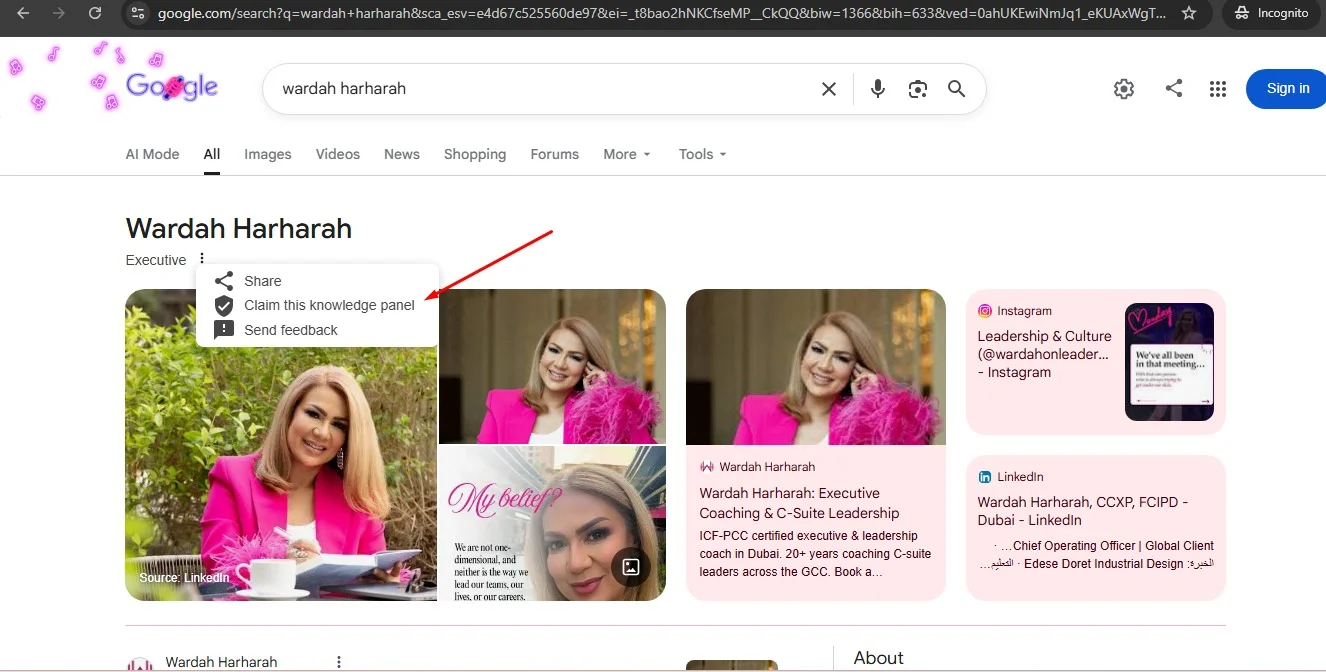
Task: Reload the page with the refresh icon
Action: [x=95, y=13]
